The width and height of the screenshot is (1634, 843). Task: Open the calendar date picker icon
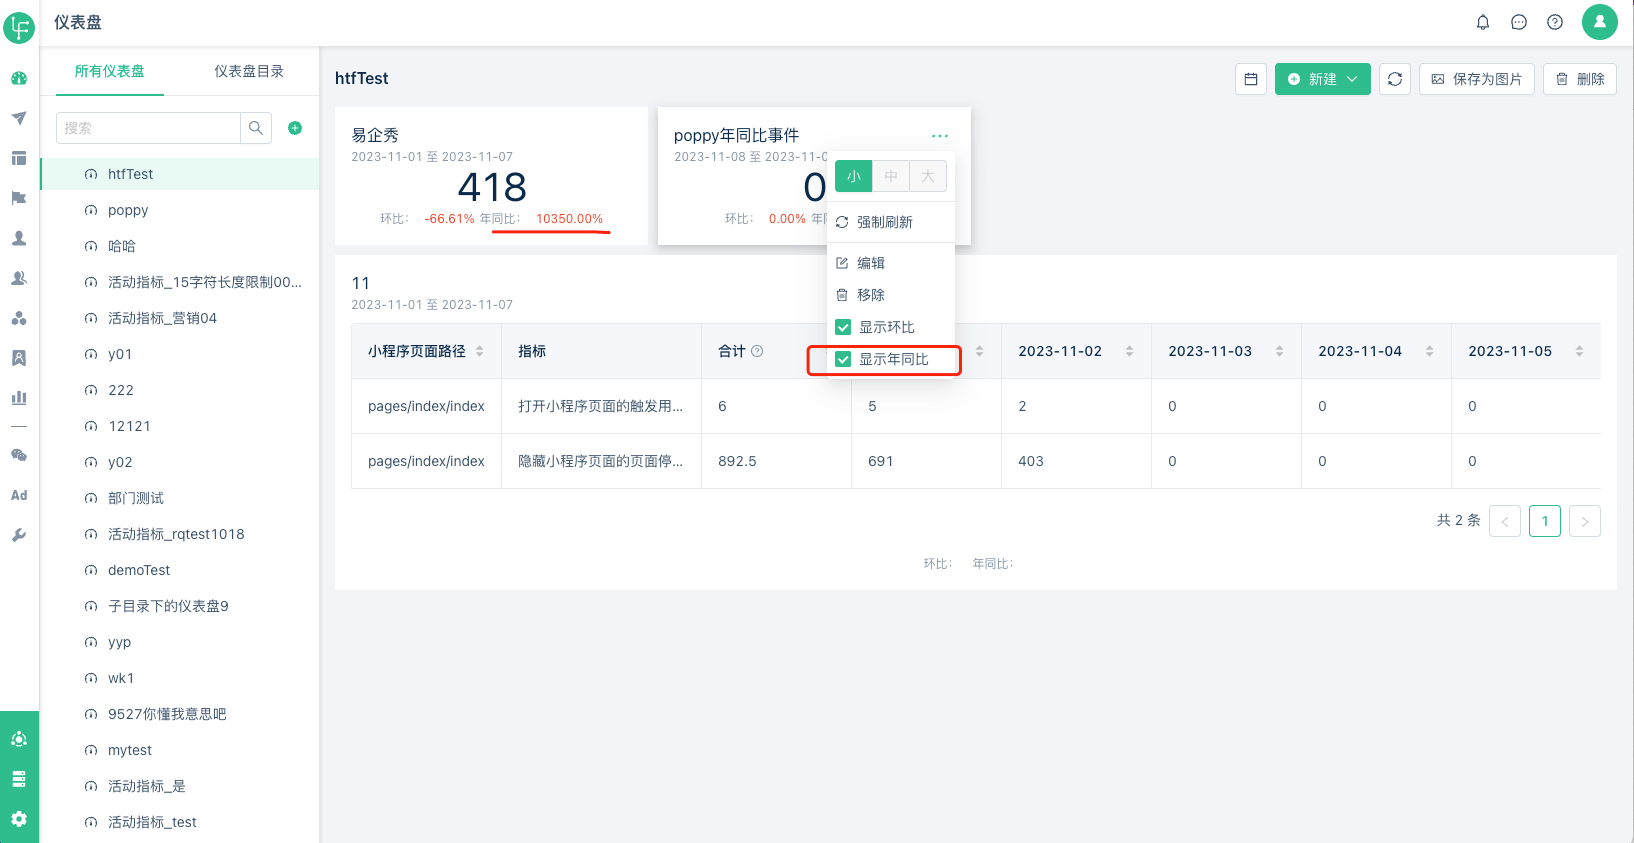1251,79
